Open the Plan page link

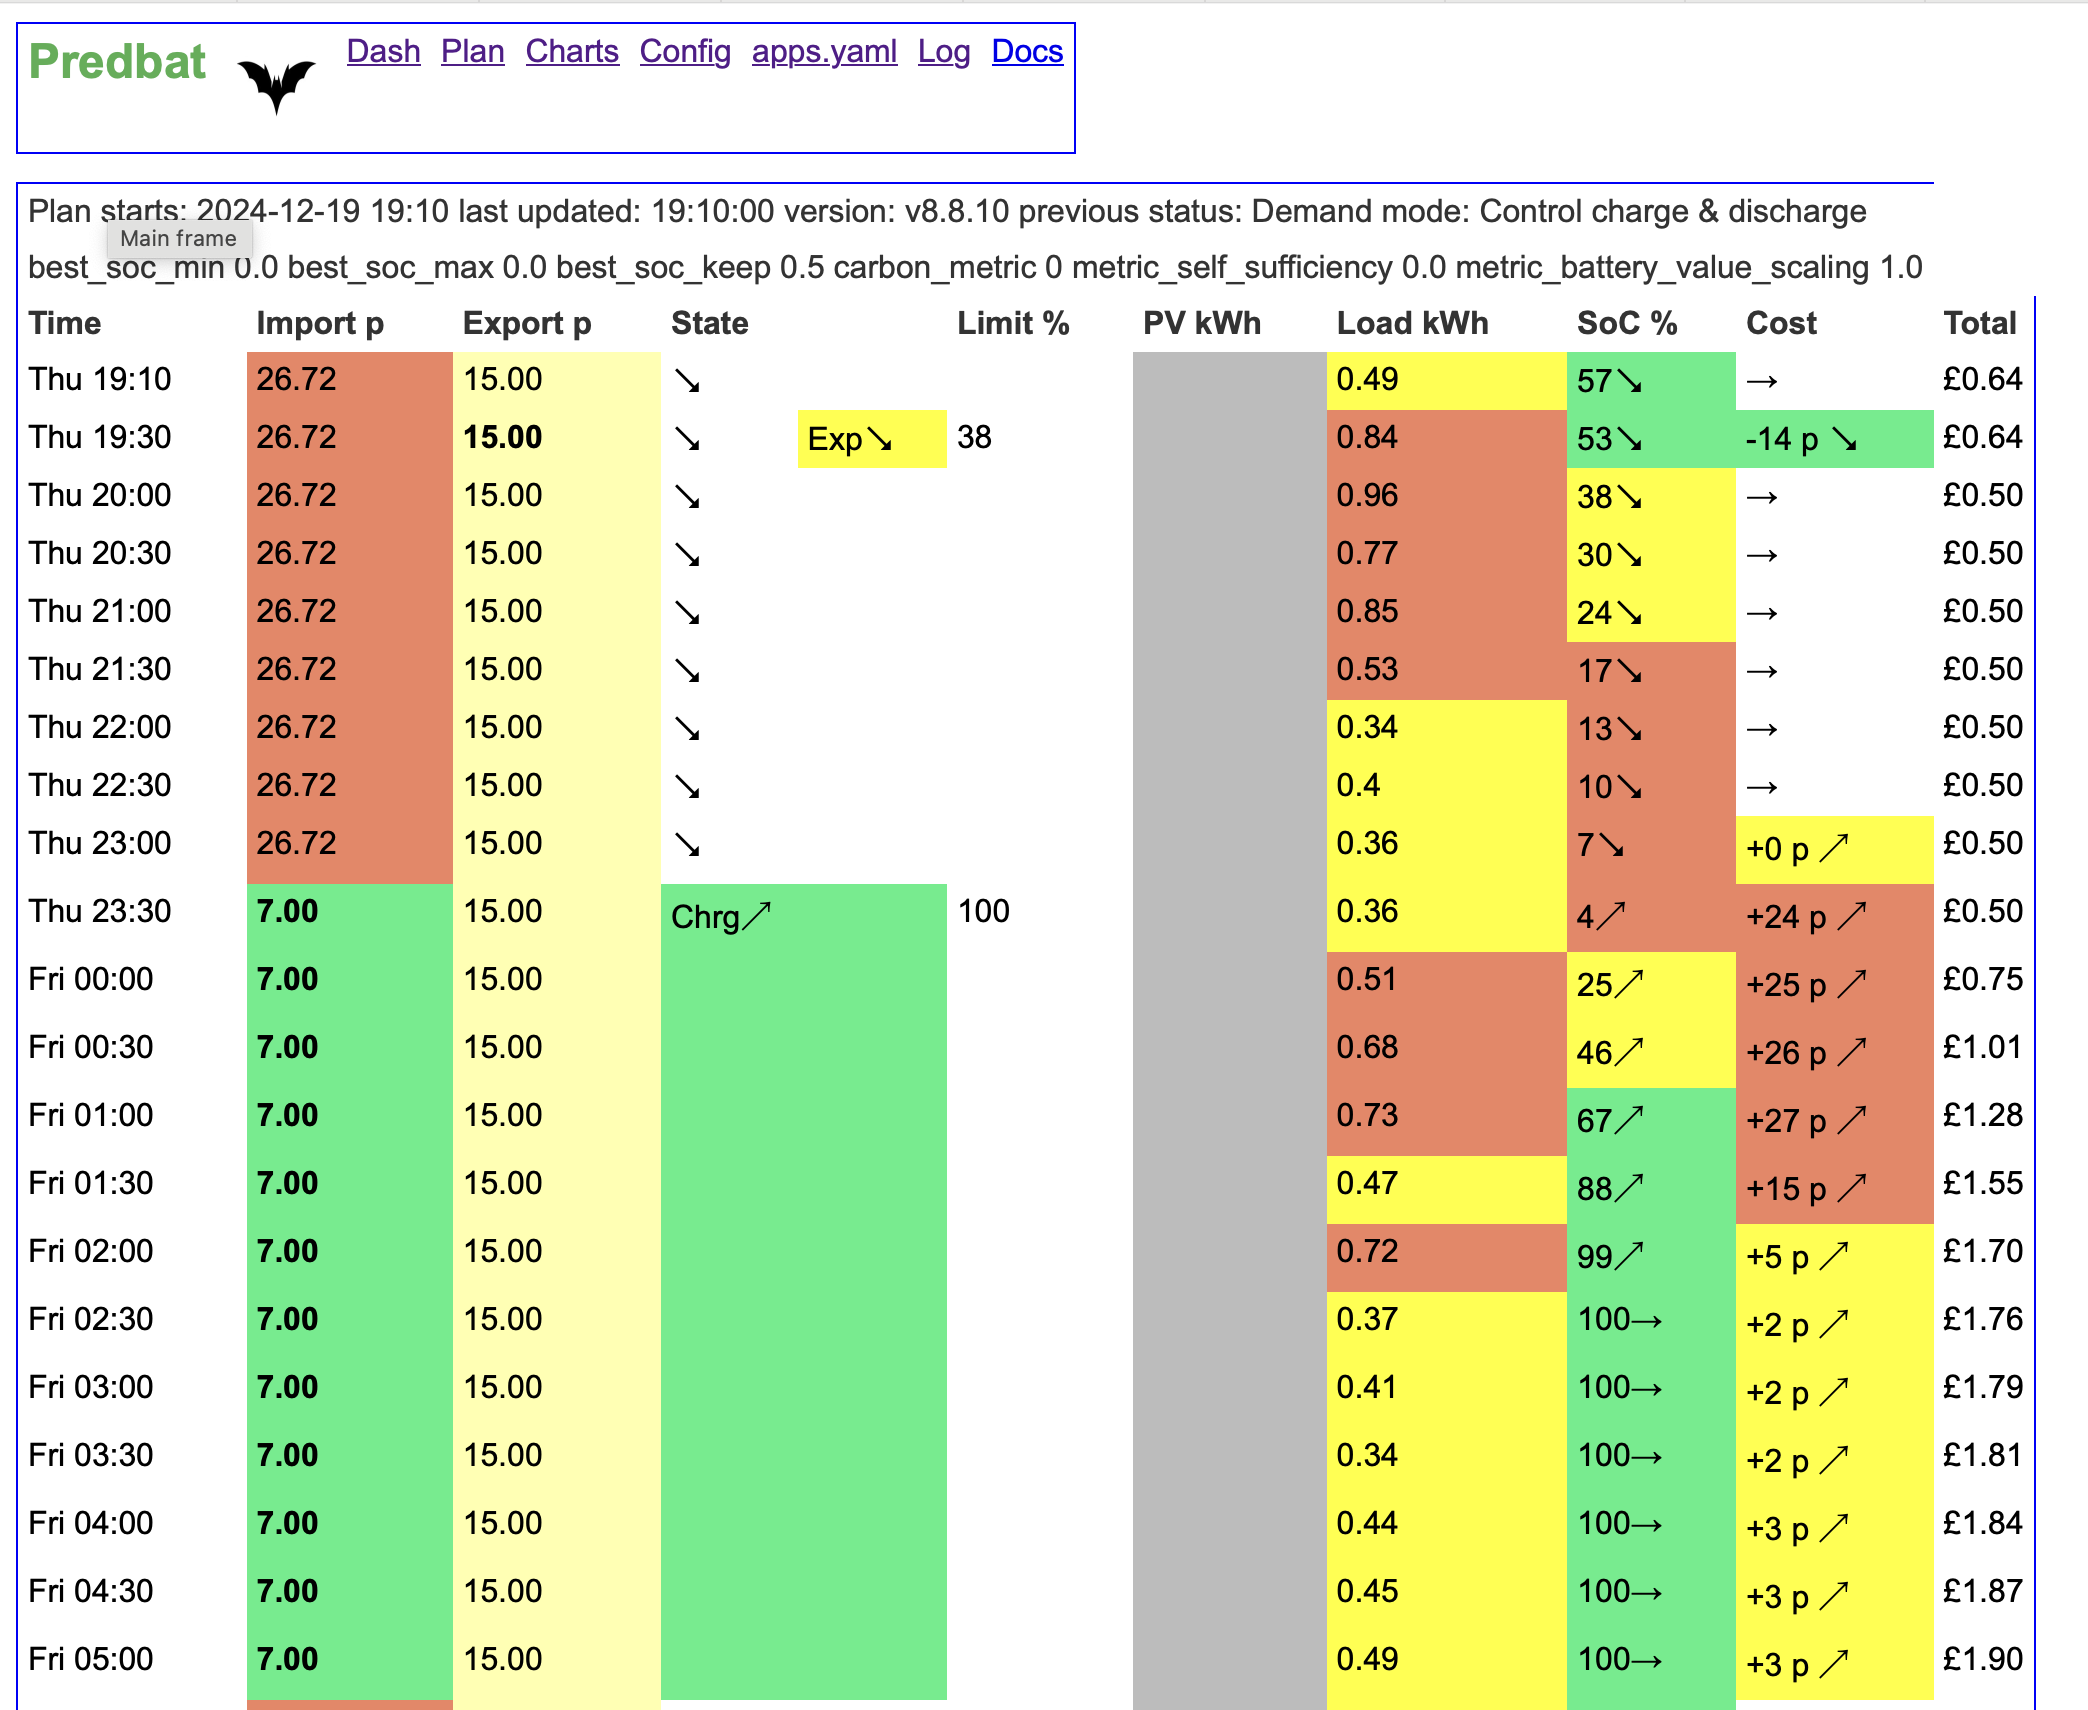[x=472, y=51]
